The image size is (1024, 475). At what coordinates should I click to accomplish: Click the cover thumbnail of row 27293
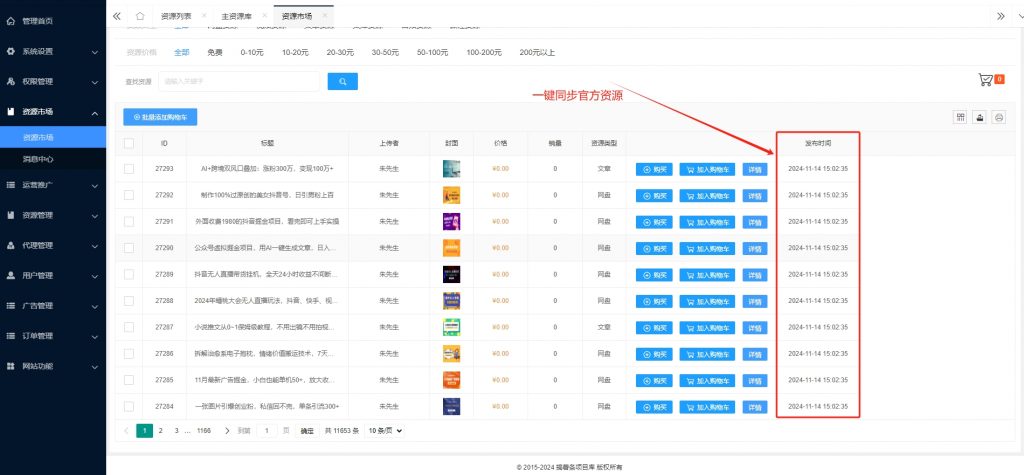(x=451, y=169)
